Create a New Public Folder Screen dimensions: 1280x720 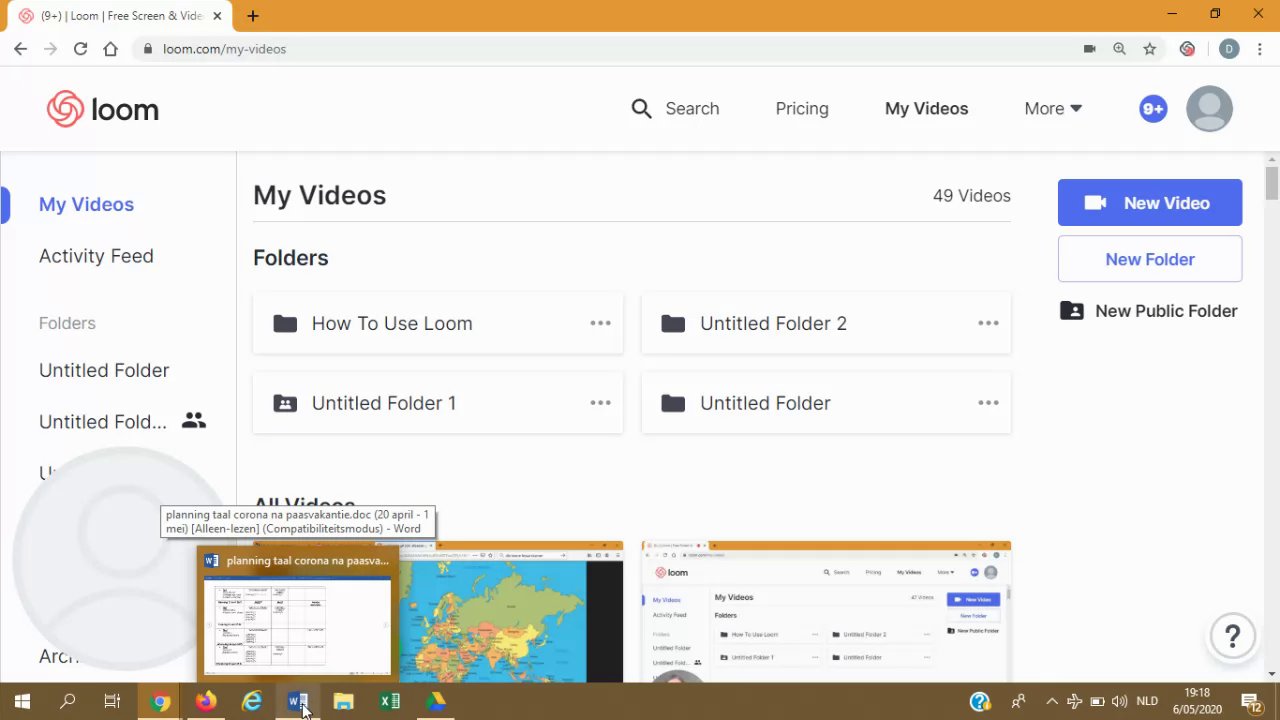1150,311
